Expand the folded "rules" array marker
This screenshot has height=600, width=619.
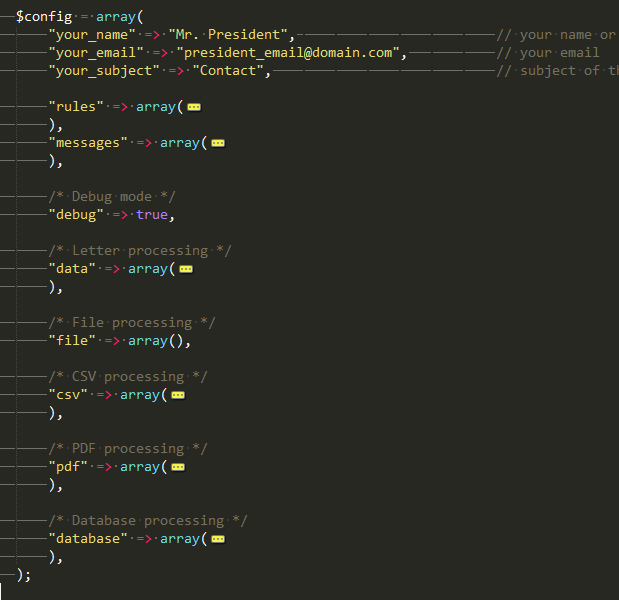(194, 107)
